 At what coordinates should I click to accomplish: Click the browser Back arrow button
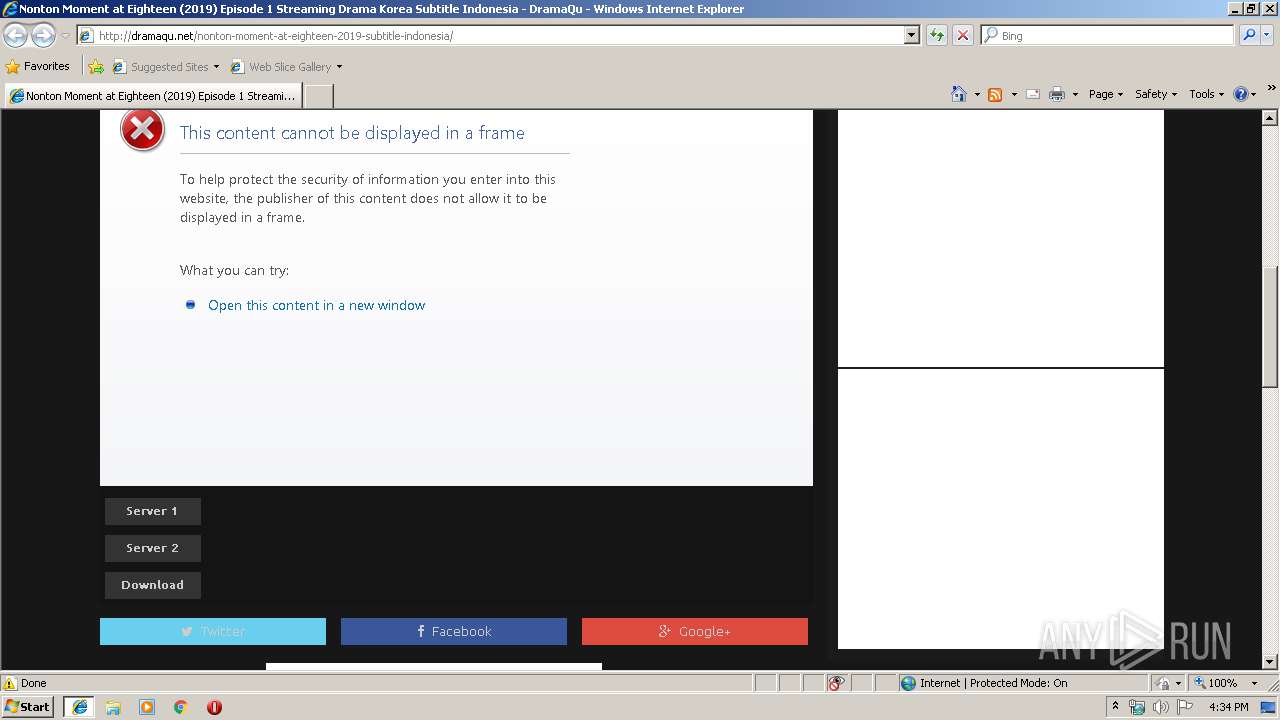coord(16,36)
